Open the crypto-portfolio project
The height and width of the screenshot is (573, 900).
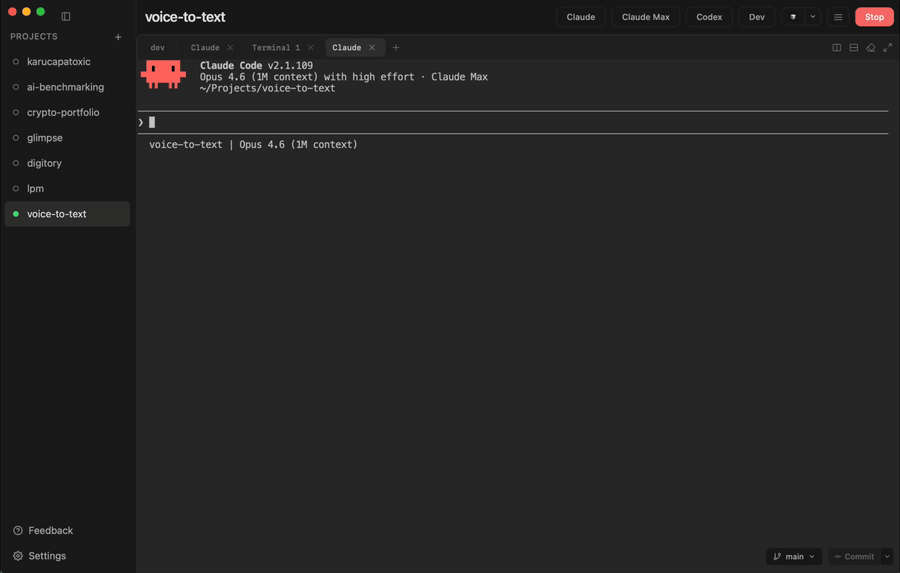pos(67,112)
